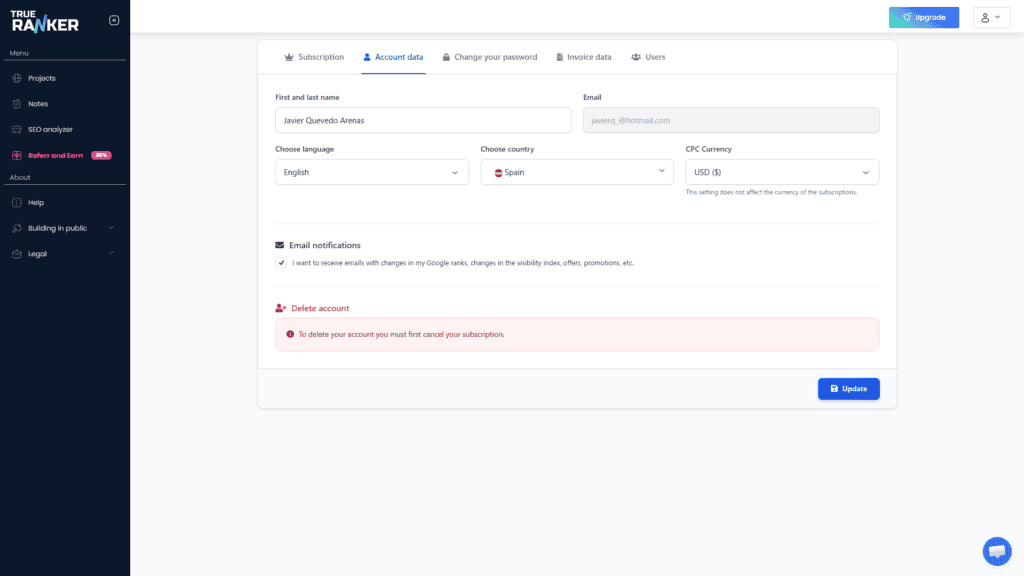The width and height of the screenshot is (1024, 576).
Task: Open the Choose language dropdown
Action: pos(371,171)
